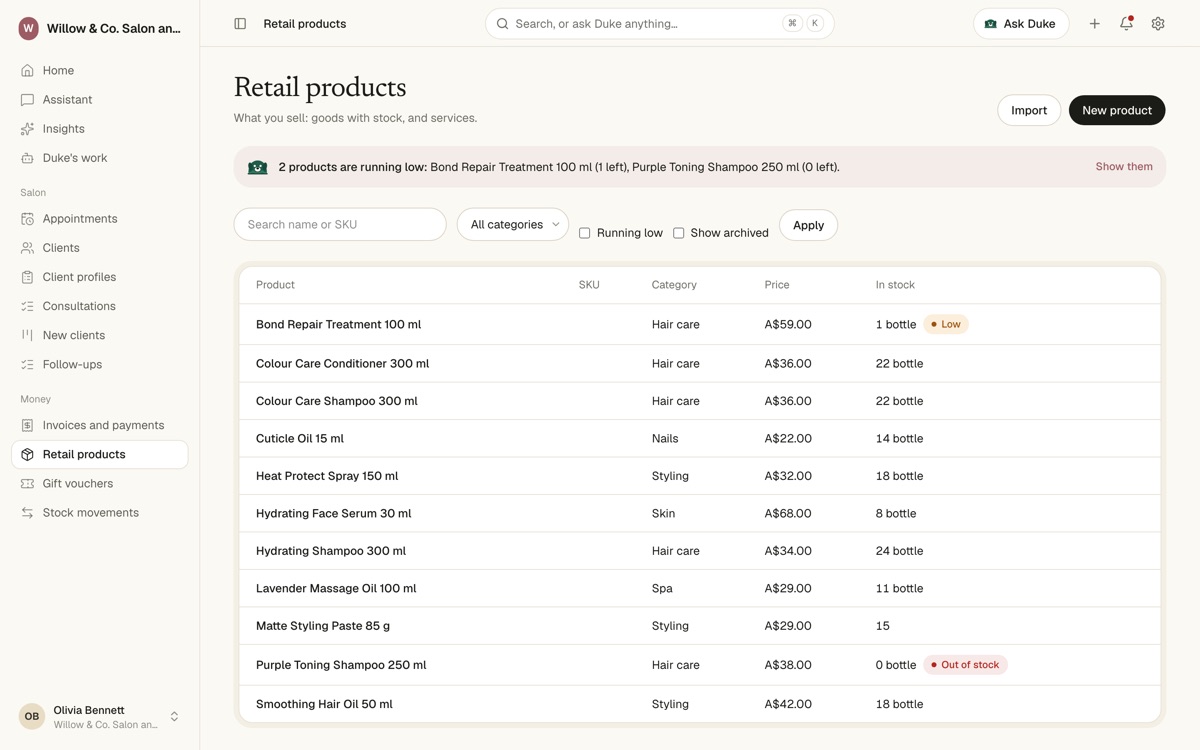Click the Nails category cell

(x=665, y=438)
